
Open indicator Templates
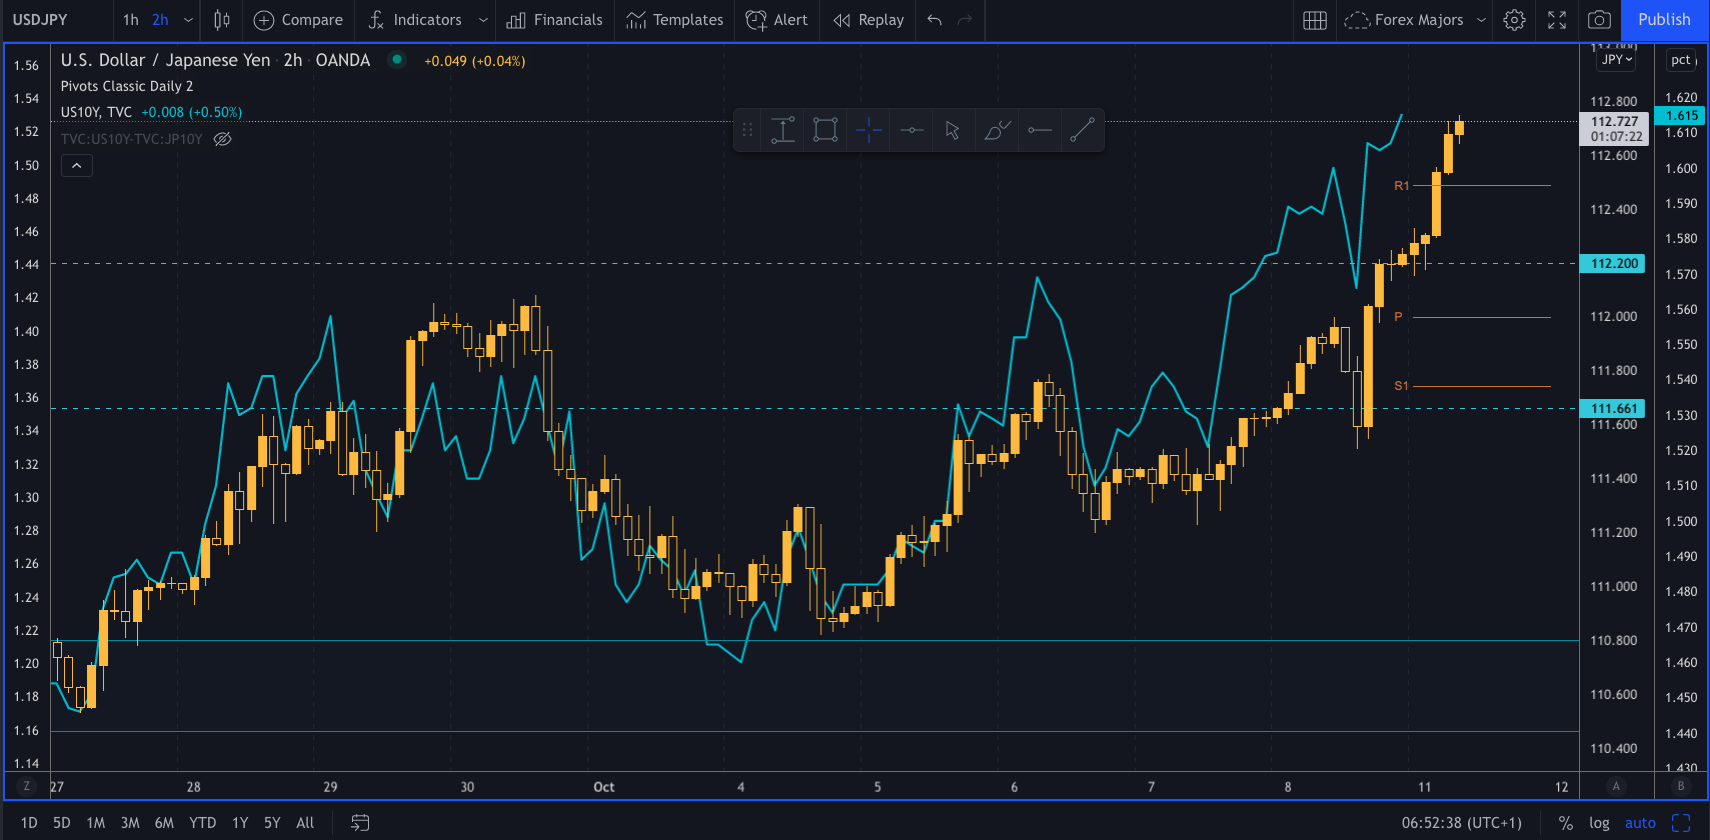[x=674, y=20]
